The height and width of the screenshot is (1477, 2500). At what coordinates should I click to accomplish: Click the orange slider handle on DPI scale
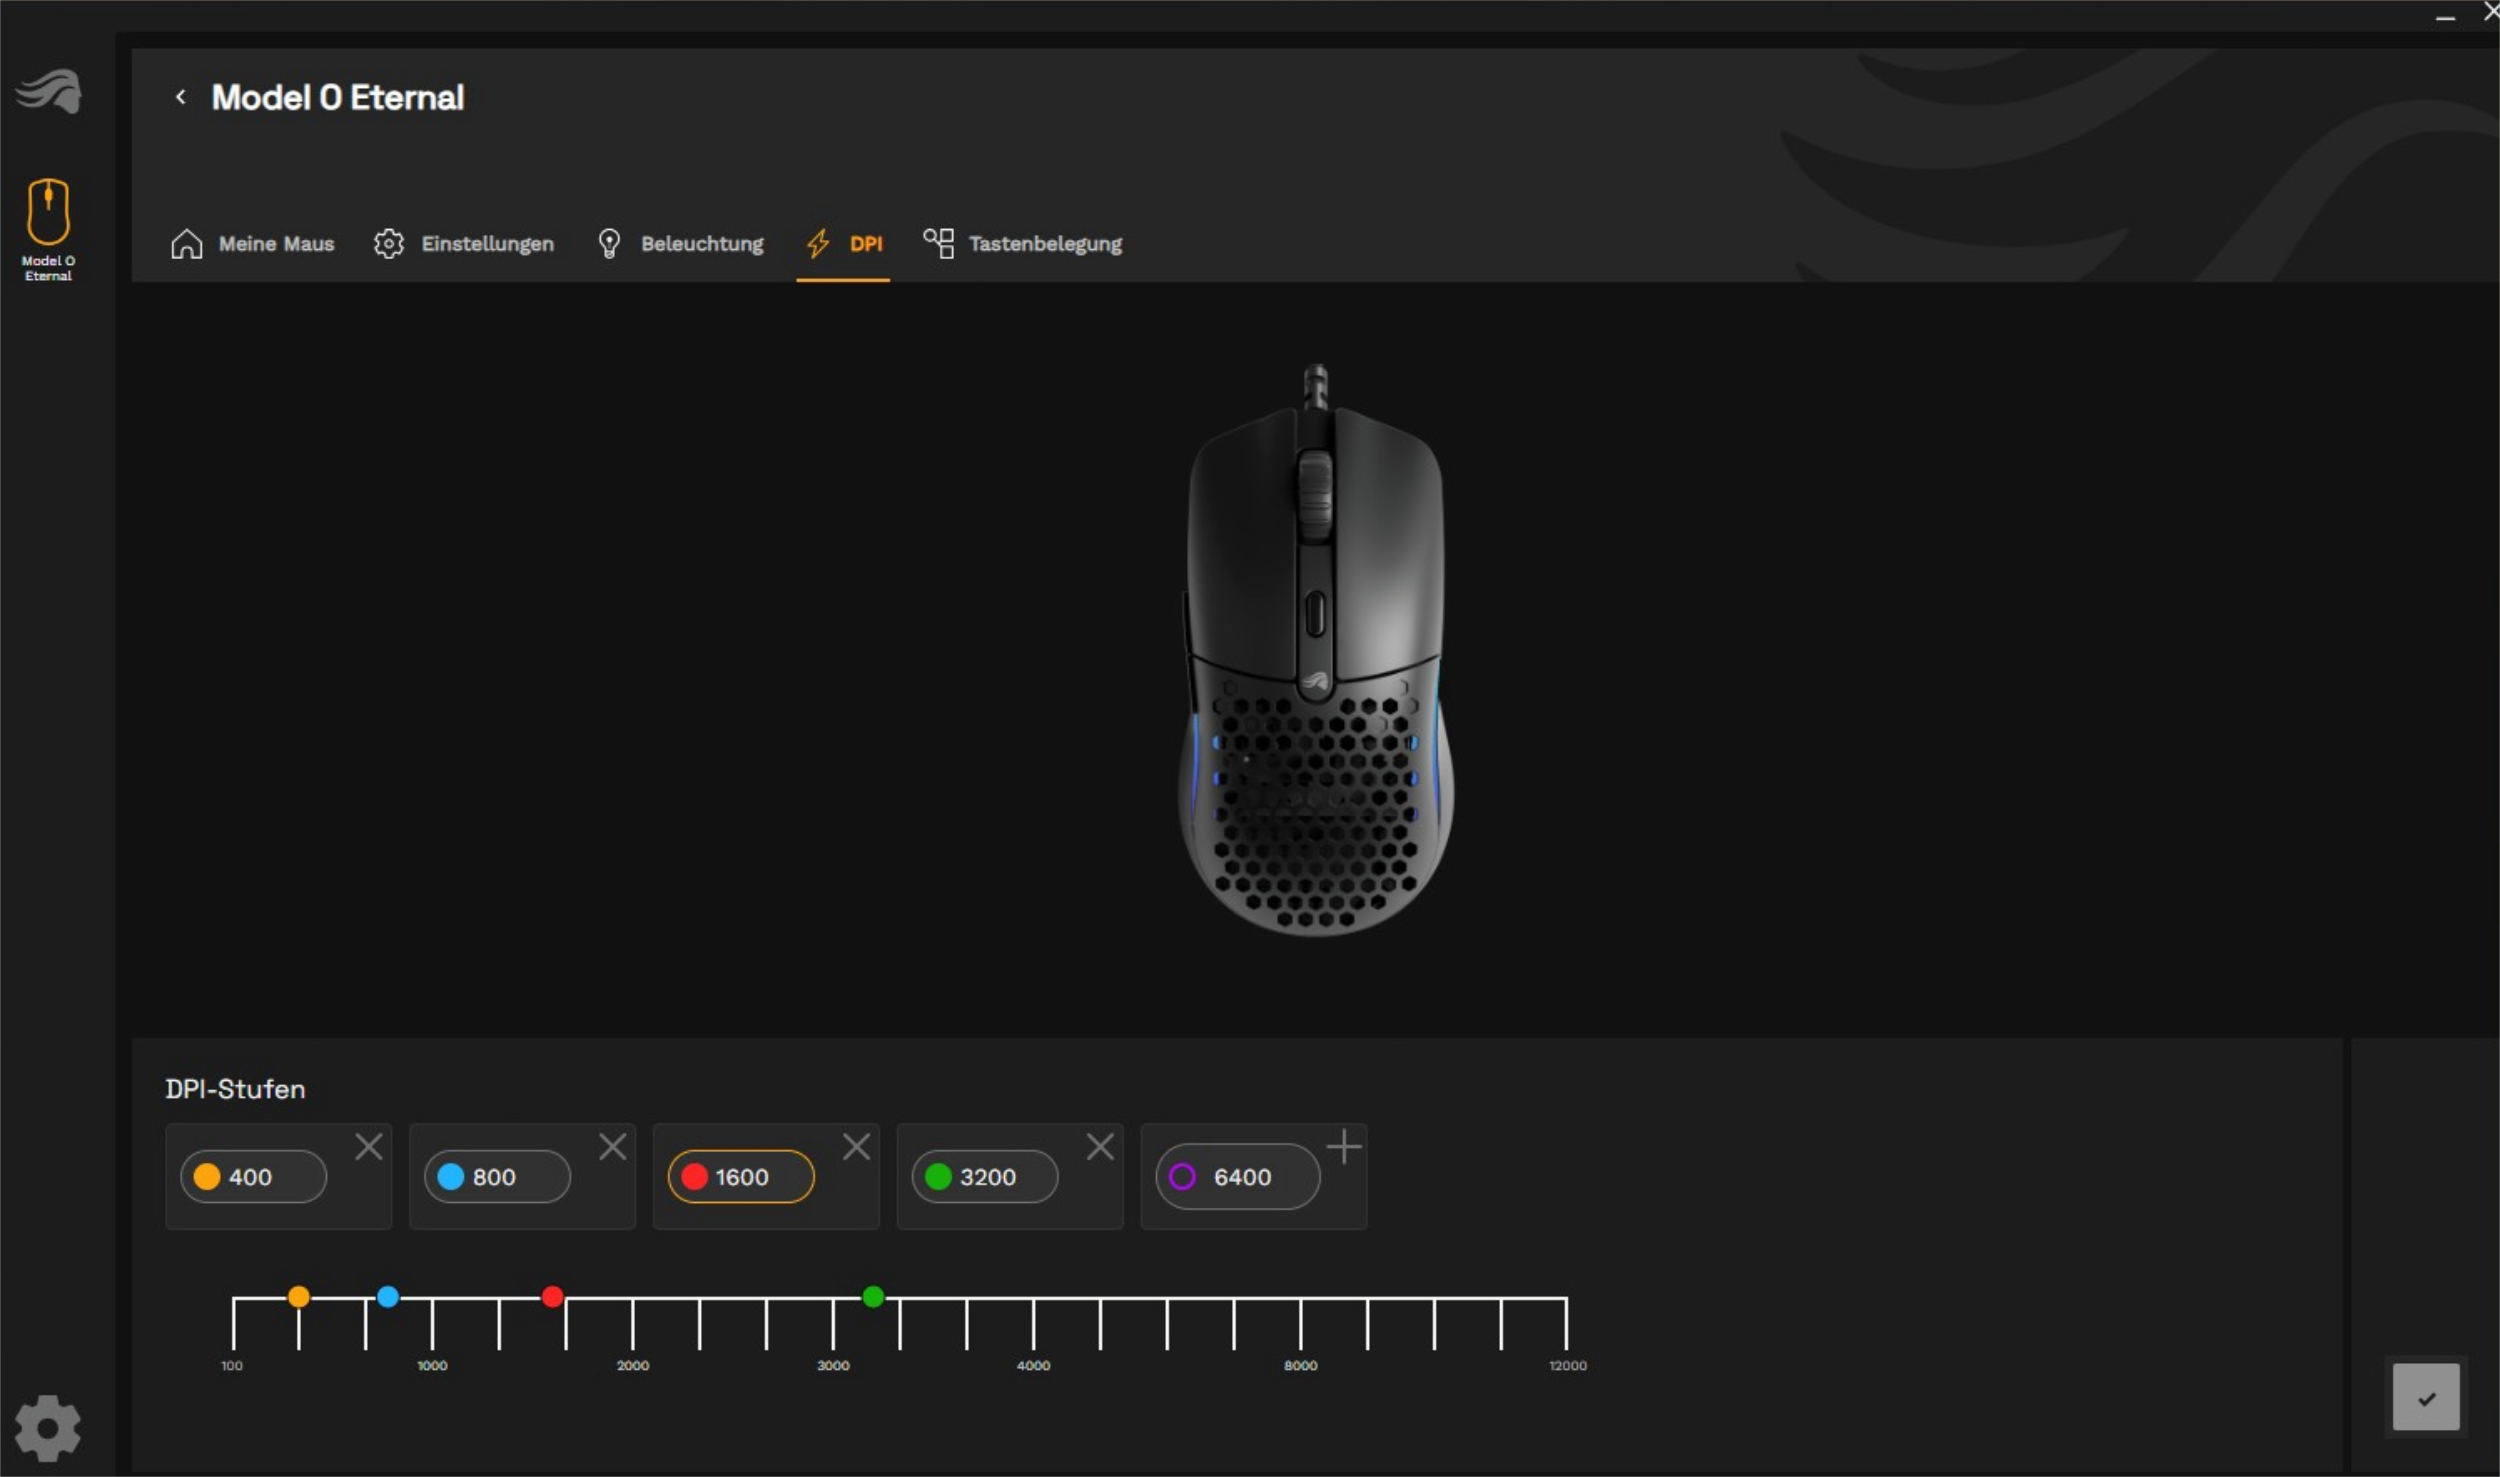[x=298, y=1297]
